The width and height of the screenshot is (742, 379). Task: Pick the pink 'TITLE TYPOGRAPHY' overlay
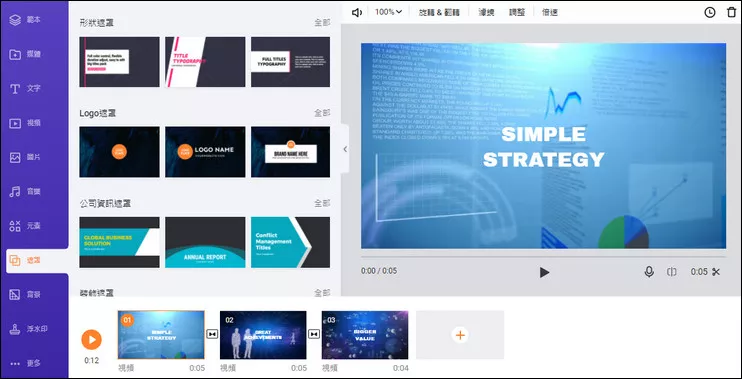(205, 62)
